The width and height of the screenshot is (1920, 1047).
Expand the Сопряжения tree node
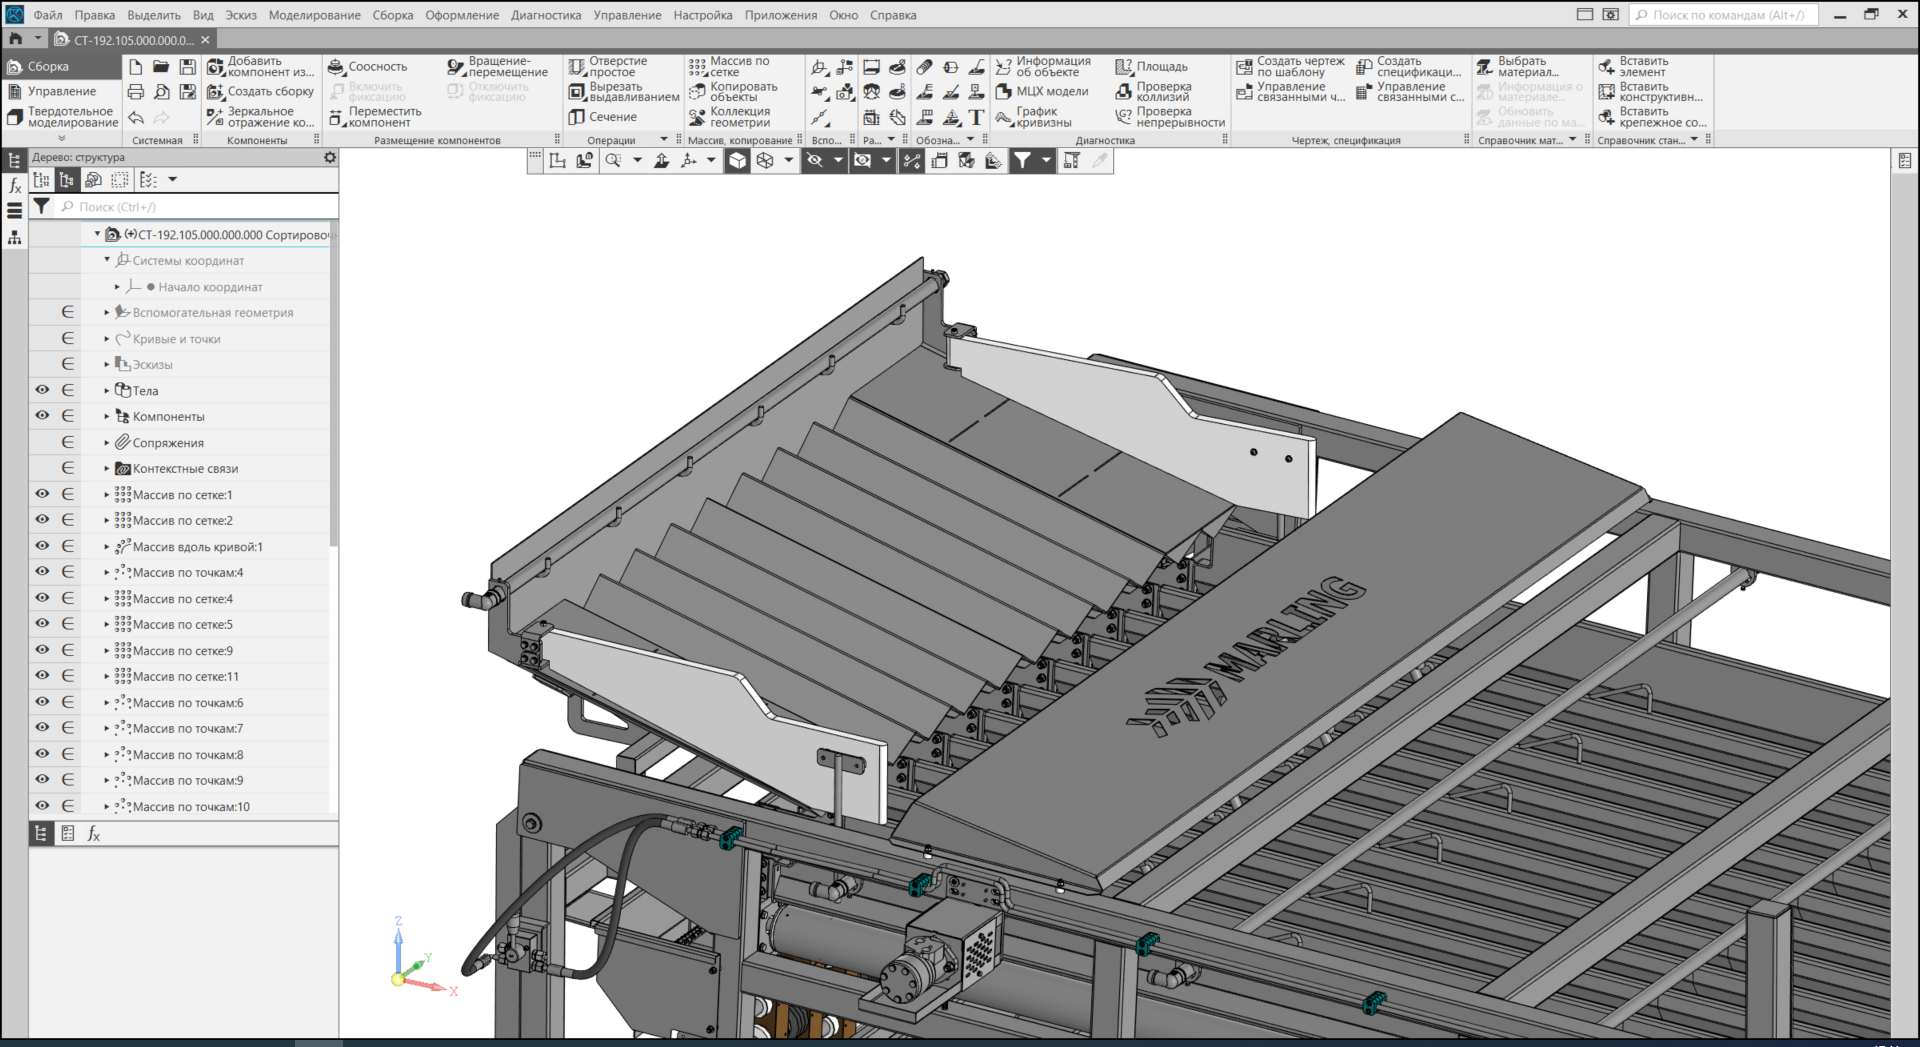tap(107, 442)
